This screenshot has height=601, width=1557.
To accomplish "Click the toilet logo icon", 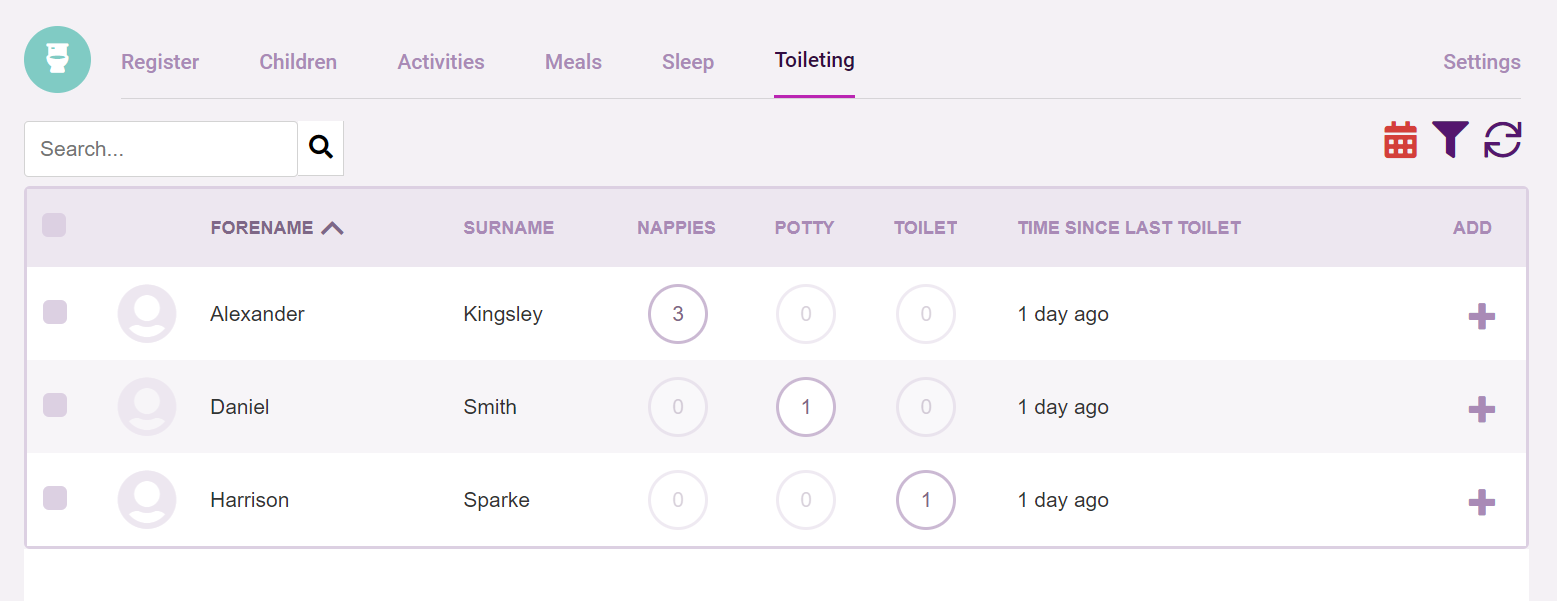I will tap(58, 60).
